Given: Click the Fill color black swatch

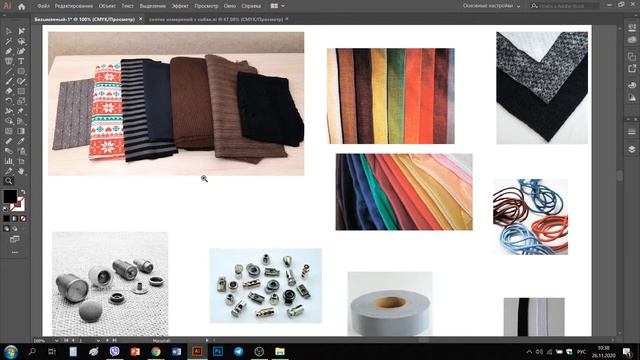Looking at the screenshot, I should point(10,197).
